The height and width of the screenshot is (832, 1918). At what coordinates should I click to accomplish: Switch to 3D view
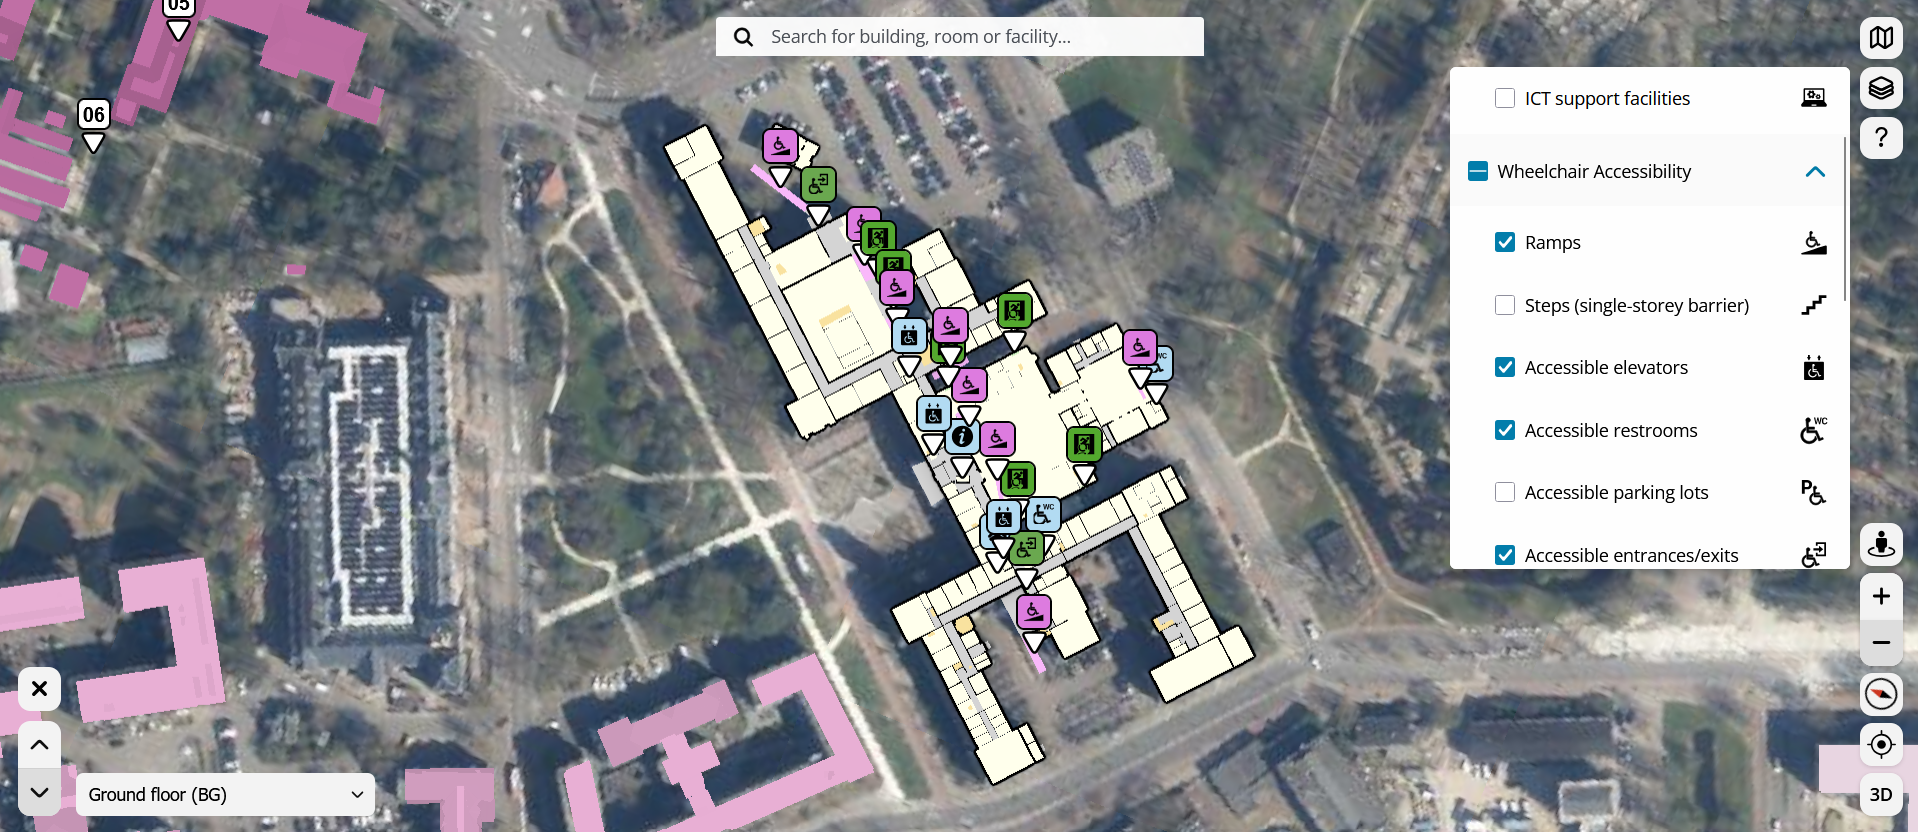point(1881,795)
